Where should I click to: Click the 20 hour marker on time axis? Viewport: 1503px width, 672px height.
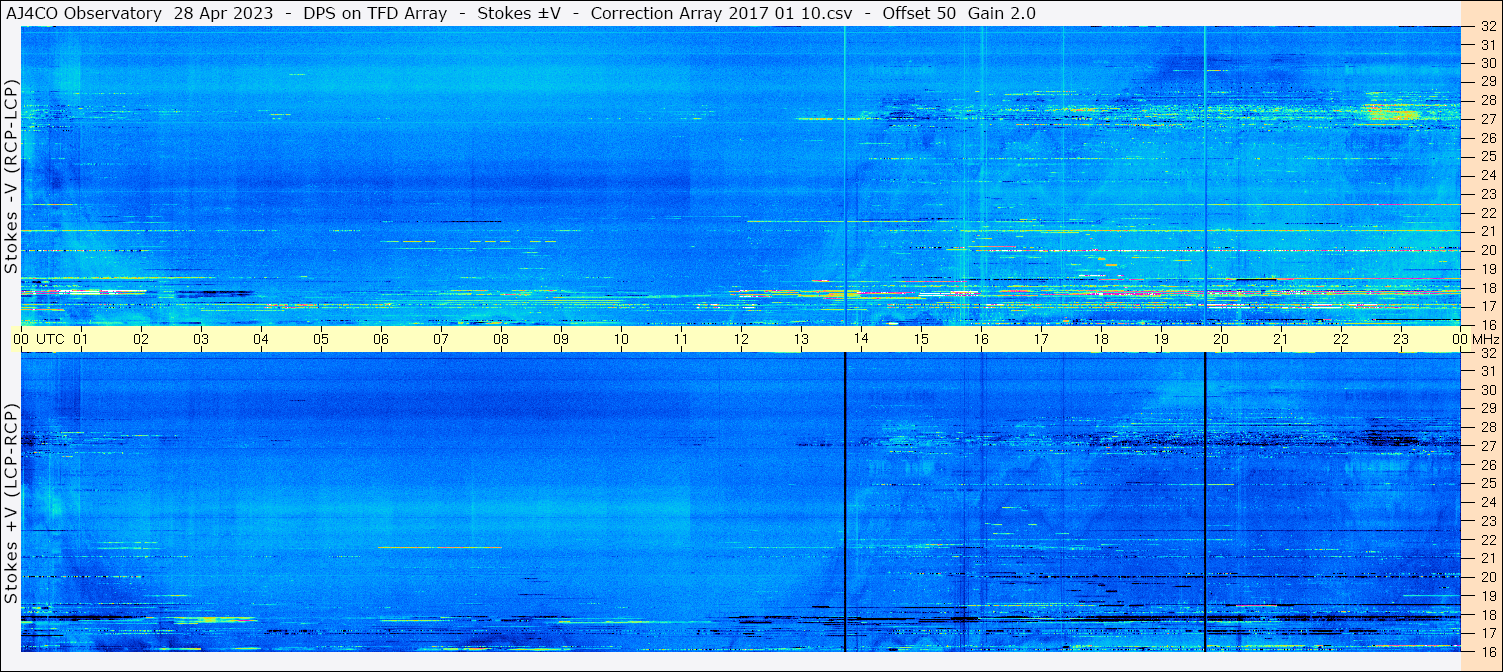1221,339
